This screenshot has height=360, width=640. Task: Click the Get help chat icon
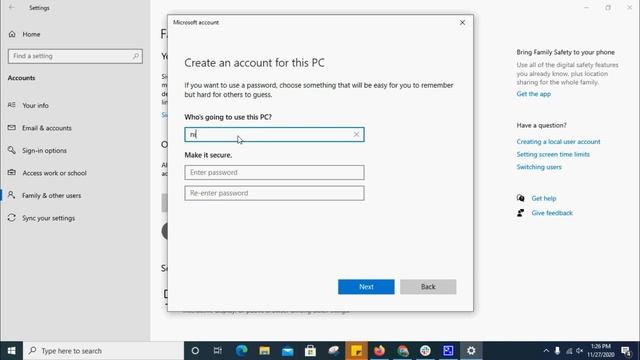(520, 198)
